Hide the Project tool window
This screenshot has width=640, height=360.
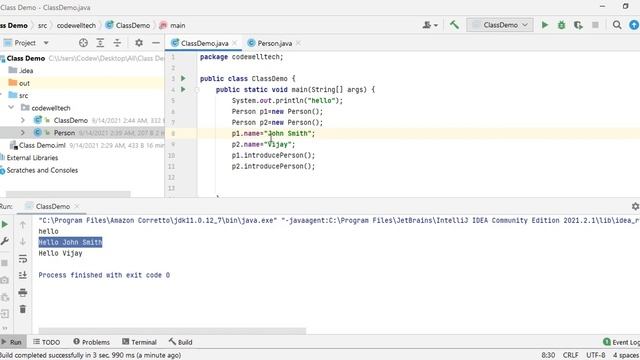(x=156, y=43)
